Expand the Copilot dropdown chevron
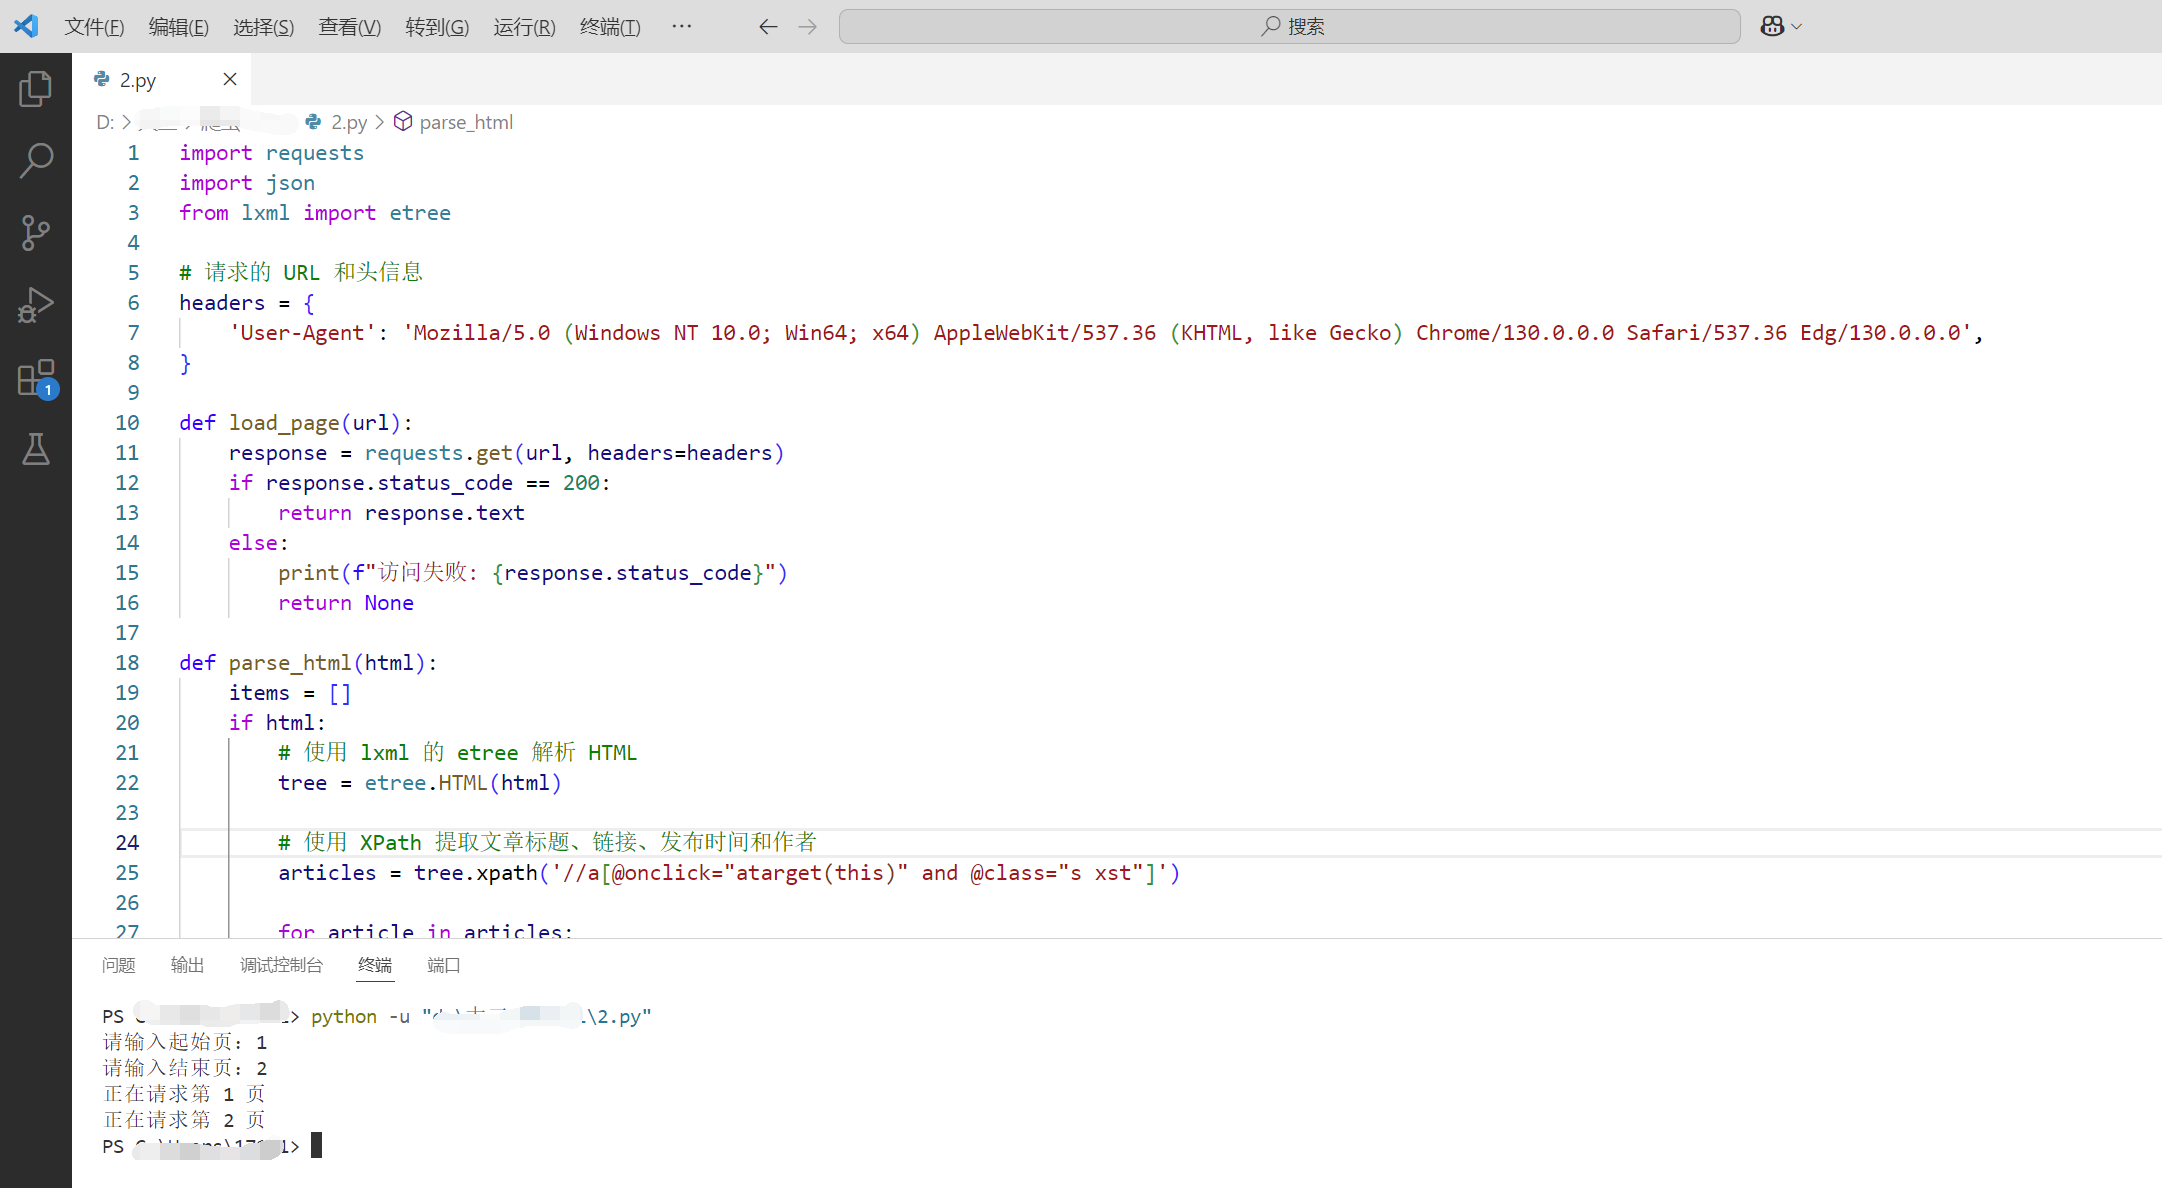 [x=1797, y=27]
